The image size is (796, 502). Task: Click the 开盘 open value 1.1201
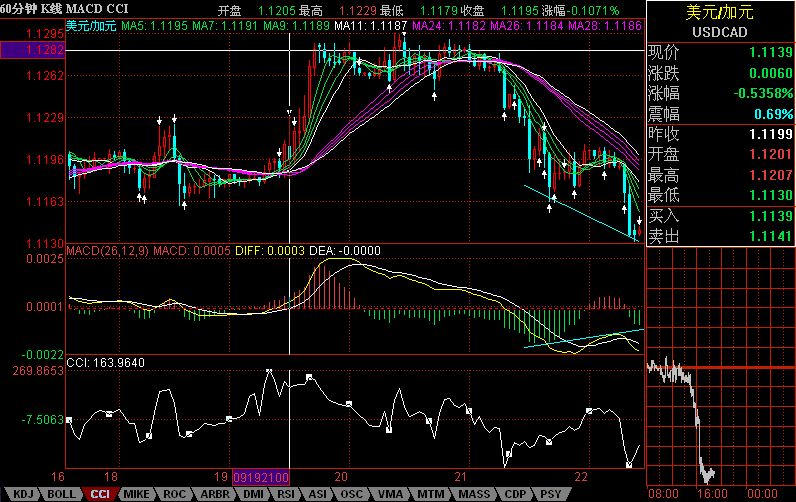tap(771, 154)
